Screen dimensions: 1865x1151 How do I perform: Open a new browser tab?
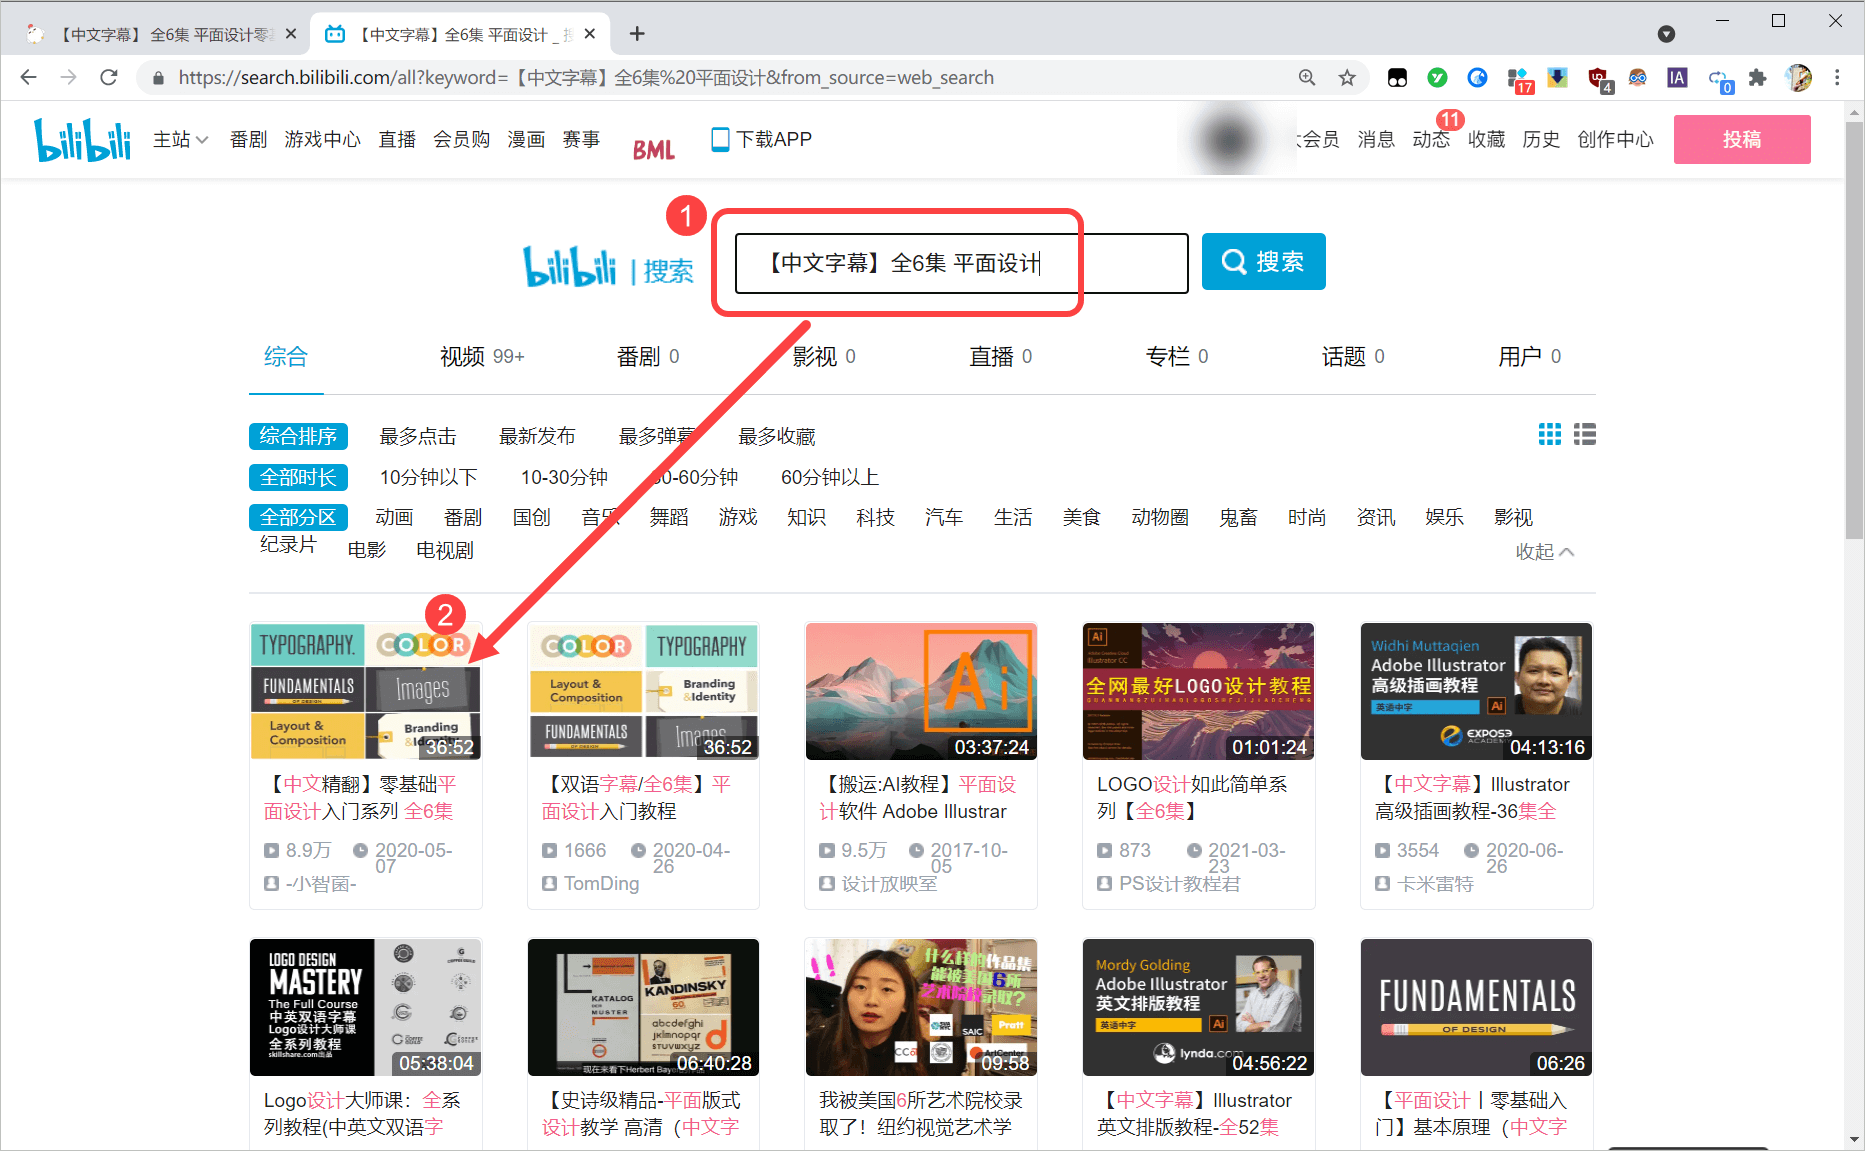pos(637,34)
